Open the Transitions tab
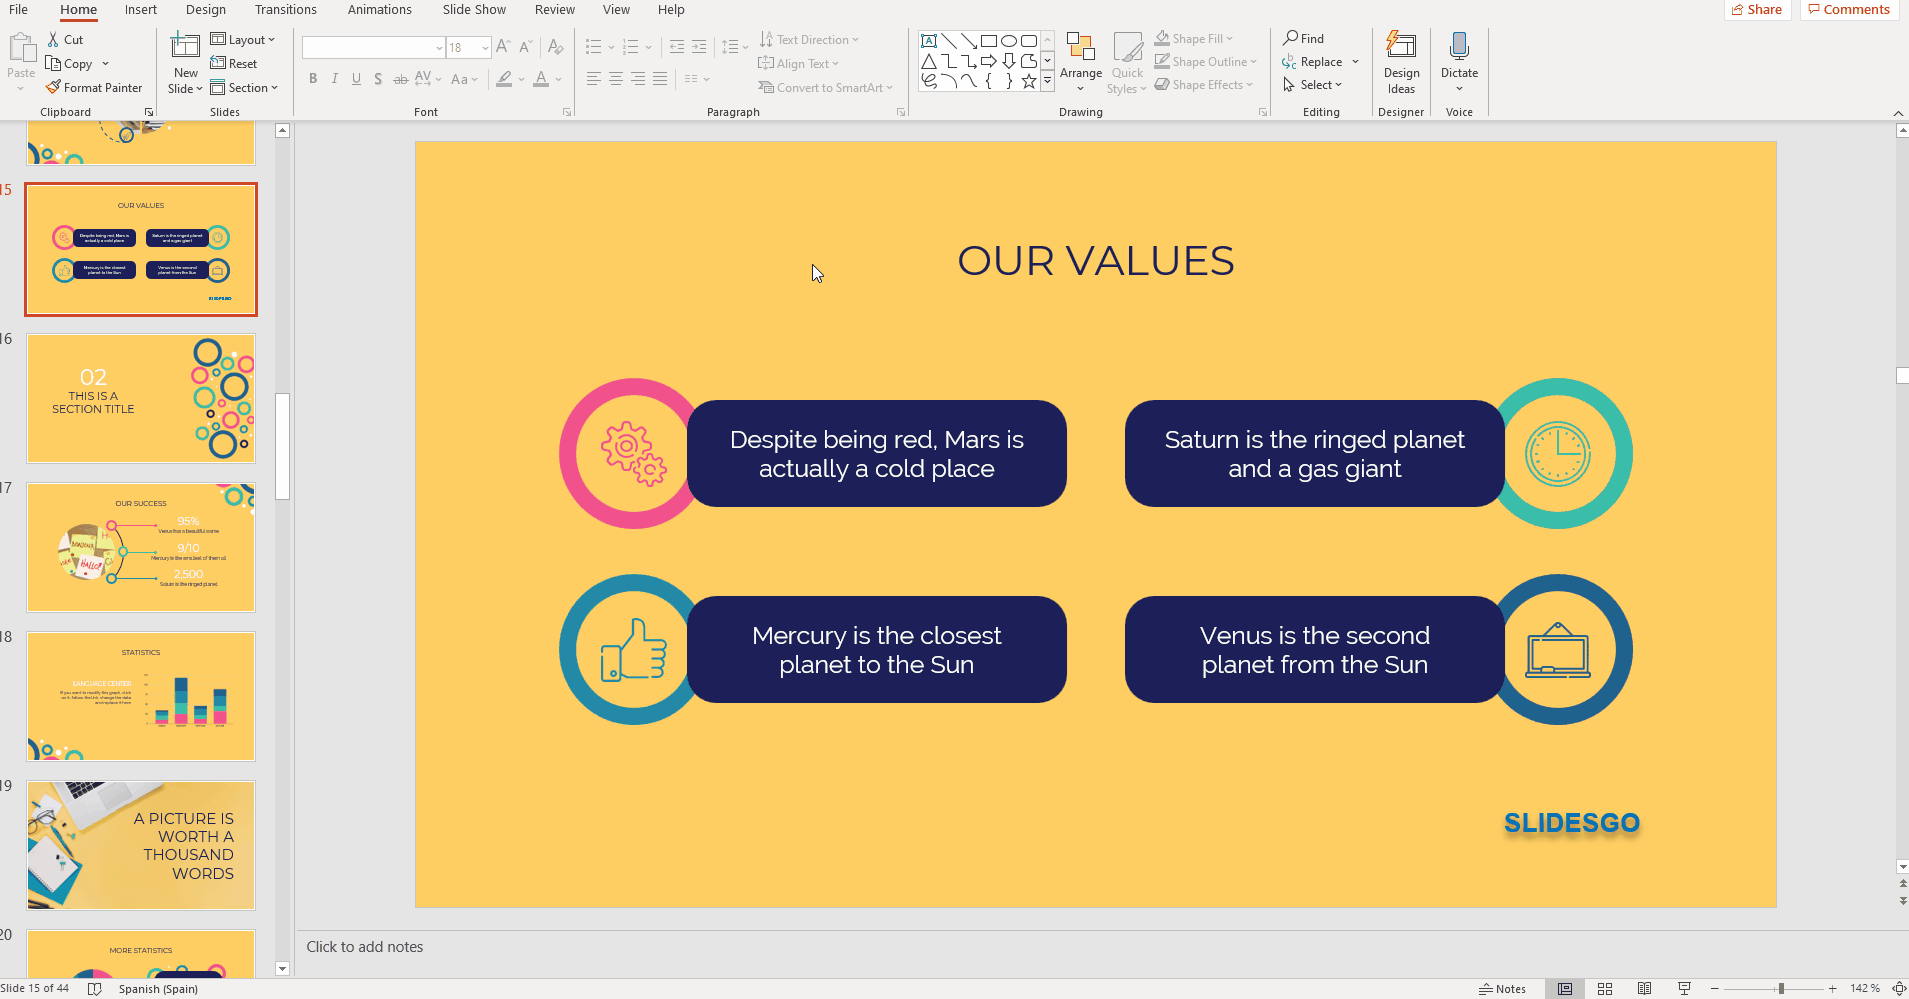Screen dimensions: 1909x999 [285, 10]
